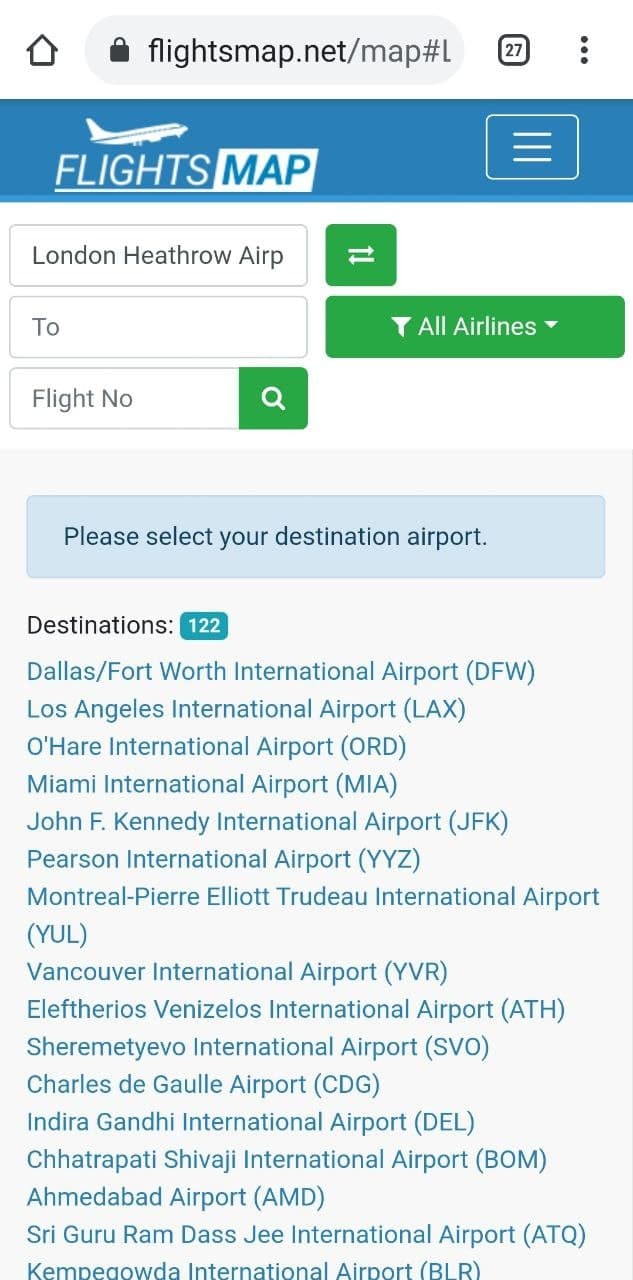Viewport: 633px width, 1280px height.
Task: Tap the browser home icon
Action: 42,49
